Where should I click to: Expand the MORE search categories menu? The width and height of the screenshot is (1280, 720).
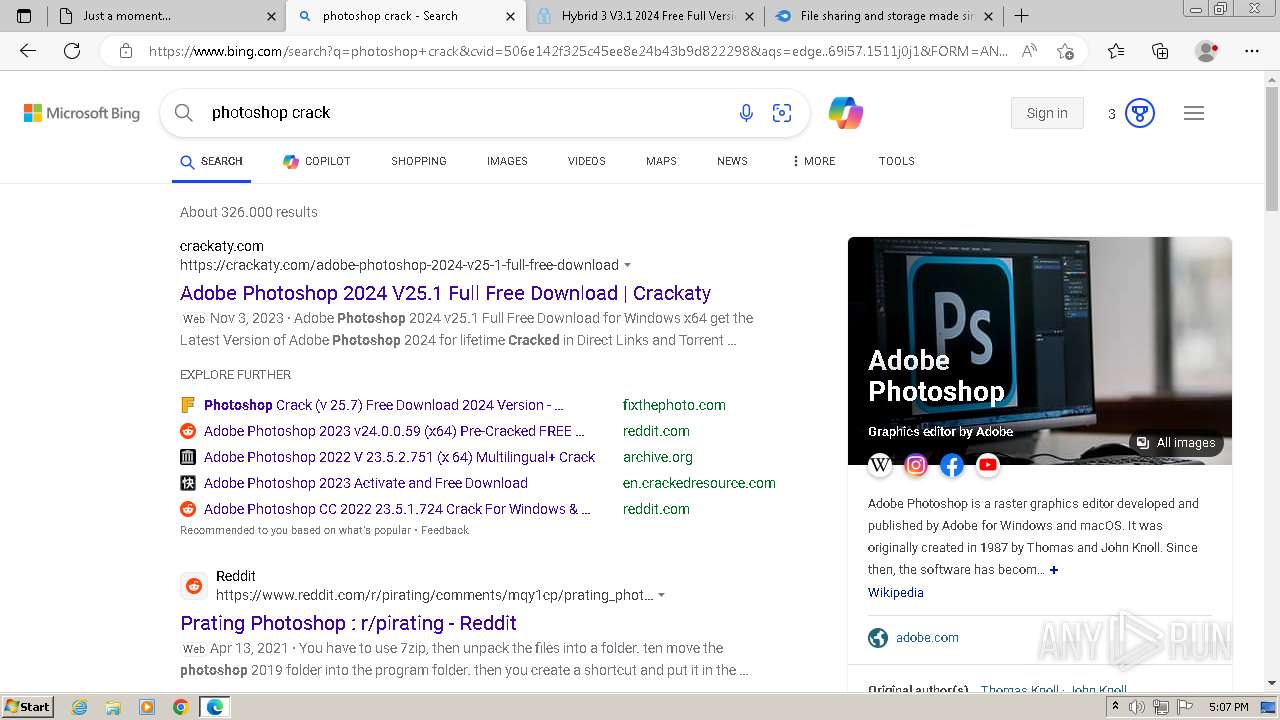[x=813, y=161]
